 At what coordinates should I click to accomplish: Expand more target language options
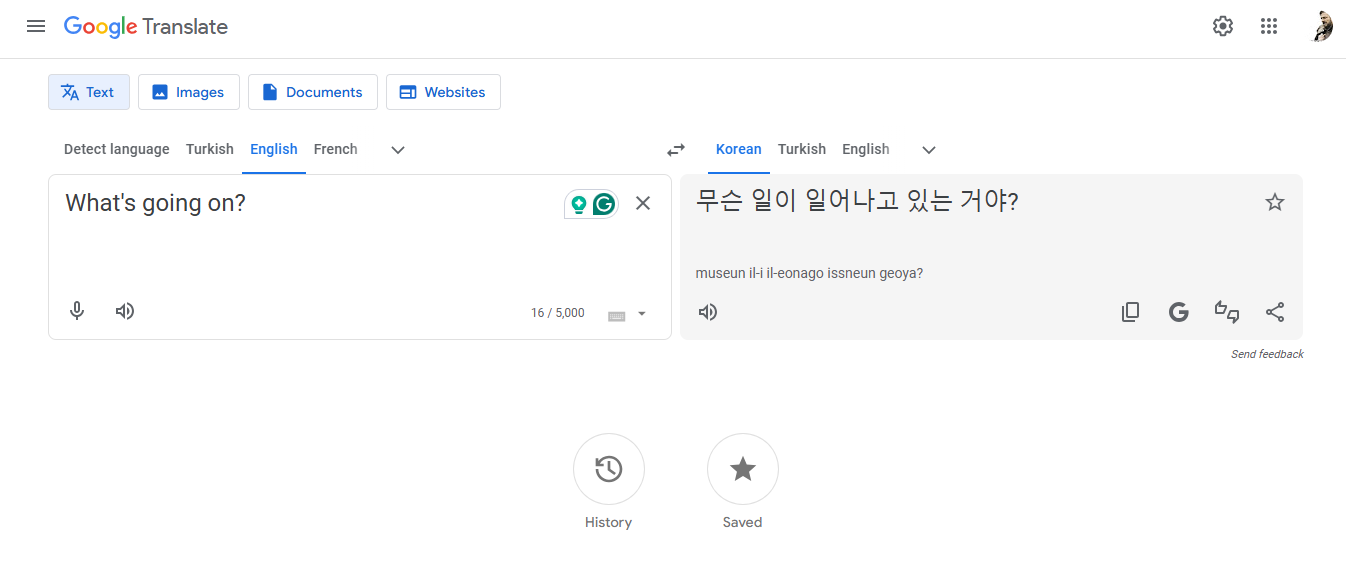tap(928, 149)
